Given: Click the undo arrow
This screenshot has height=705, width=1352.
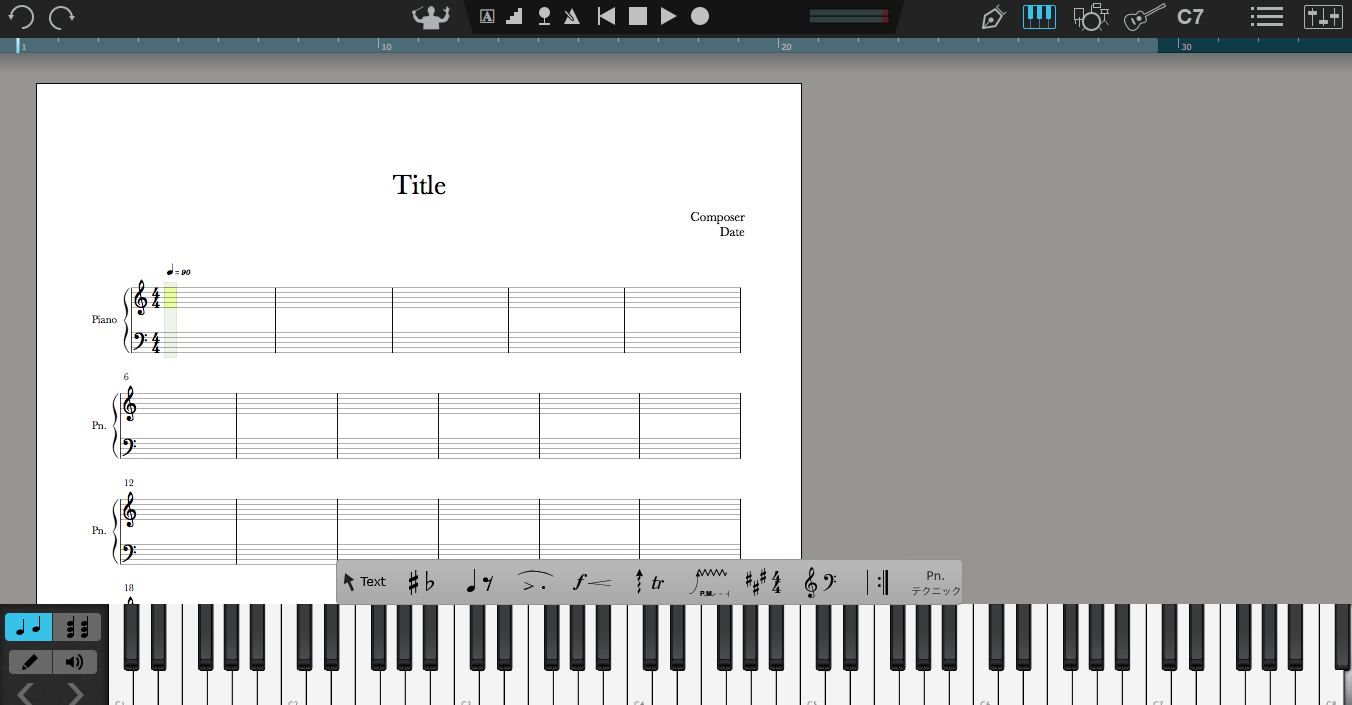Looking at the screenshot, I should (x=21, y=17).
